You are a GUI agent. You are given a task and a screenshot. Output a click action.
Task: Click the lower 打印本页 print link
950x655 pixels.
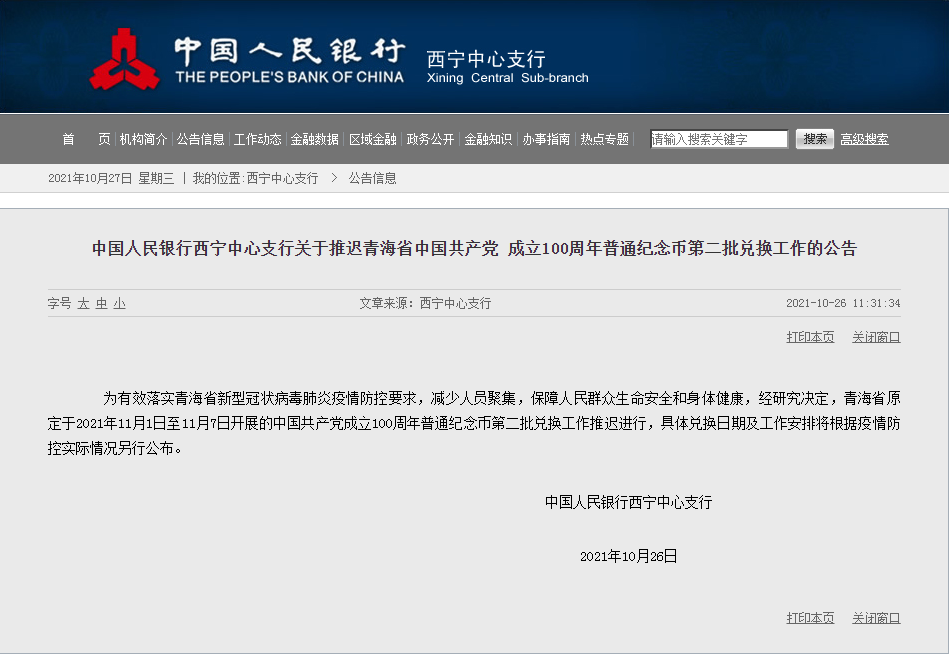810,618
